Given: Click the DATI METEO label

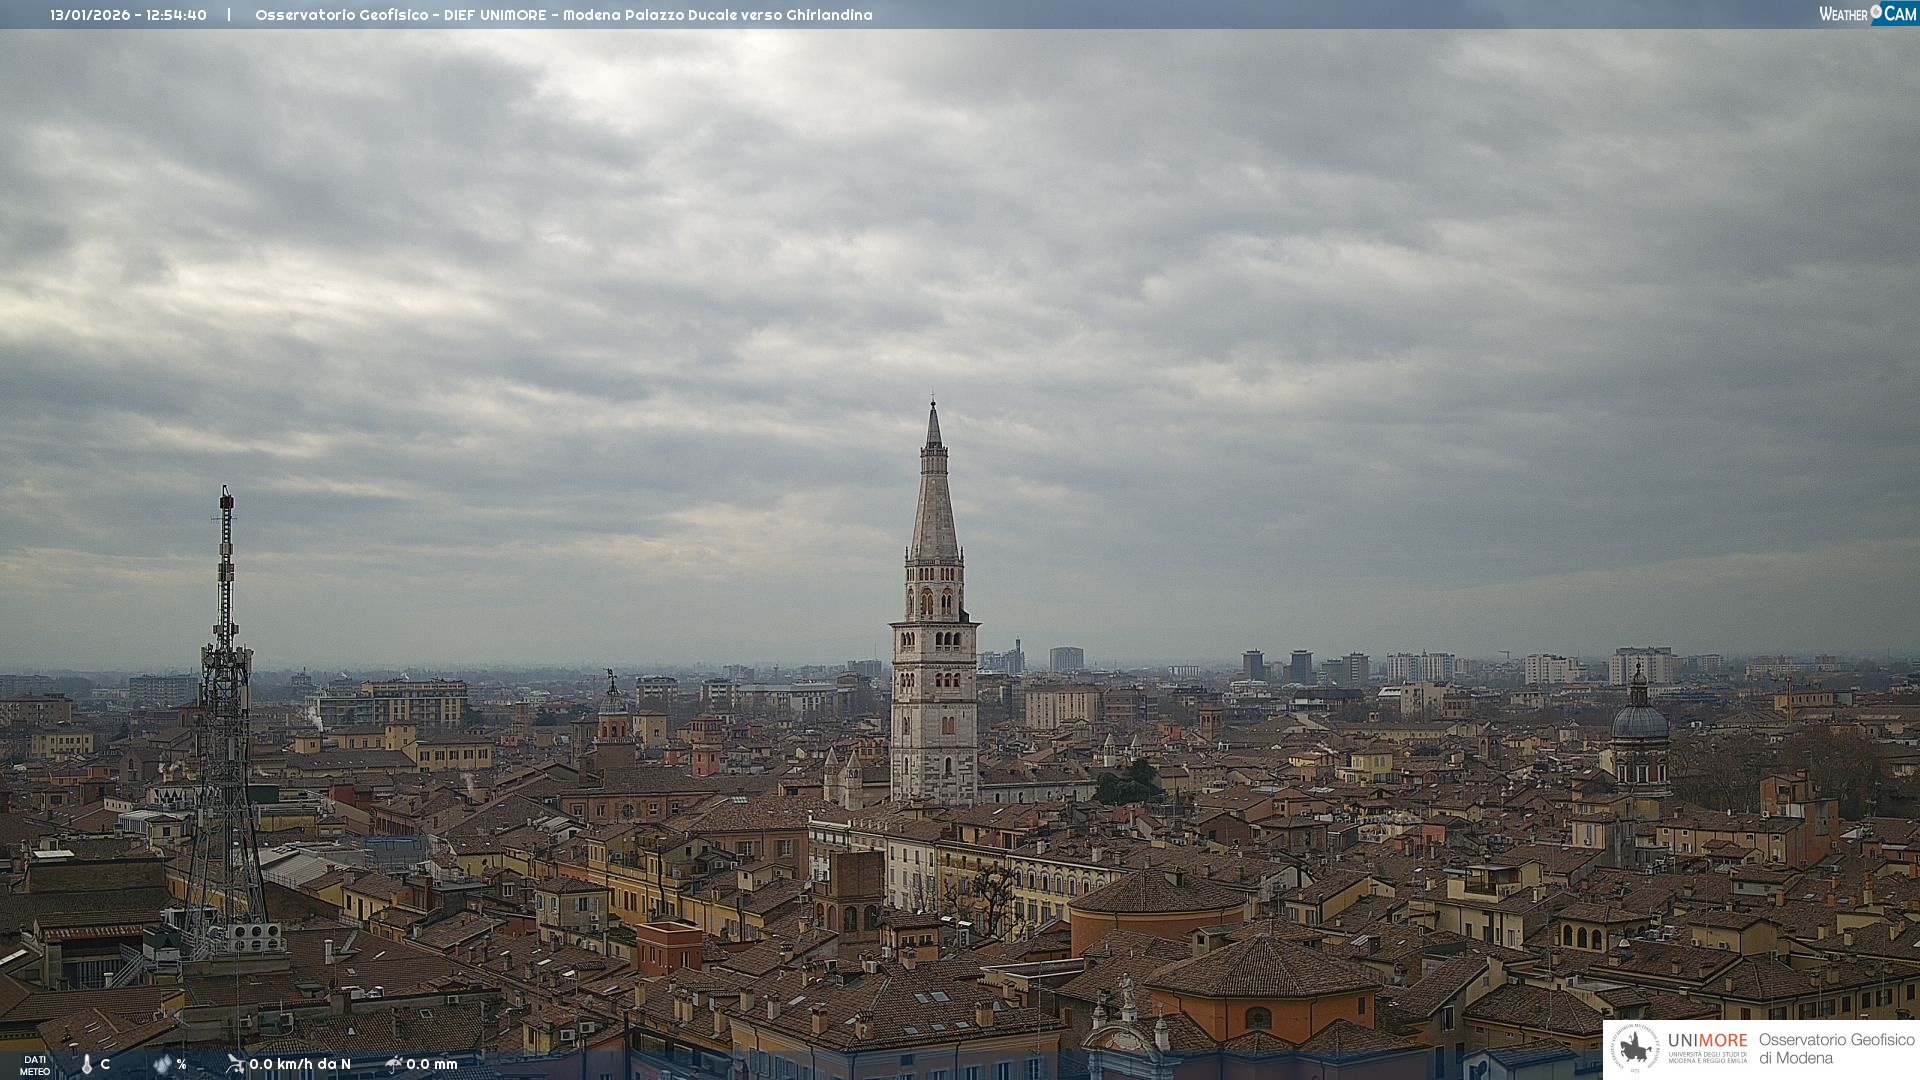Looking at the screenshot, I should pyautogui.click(x=35, y=1065).
